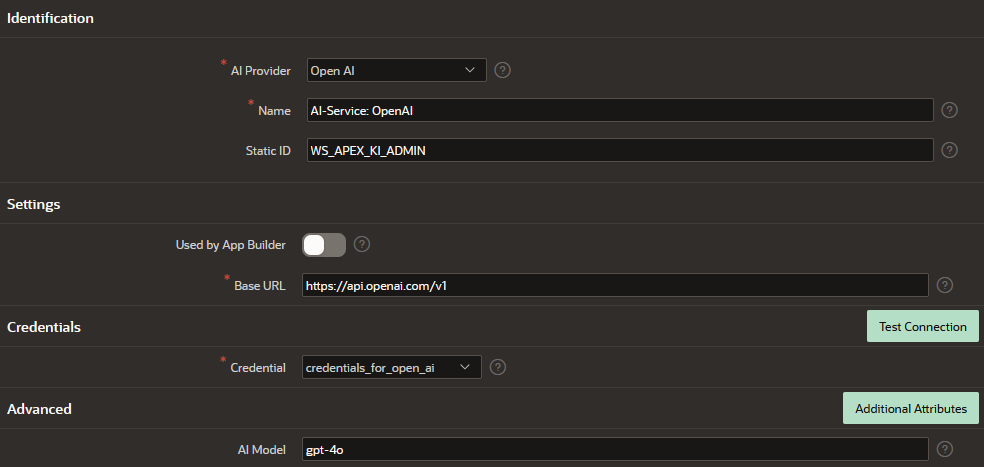Viewport: 984px width, 467px height.
Task: Open help for Used by App Builder
Action: (361, 244)
